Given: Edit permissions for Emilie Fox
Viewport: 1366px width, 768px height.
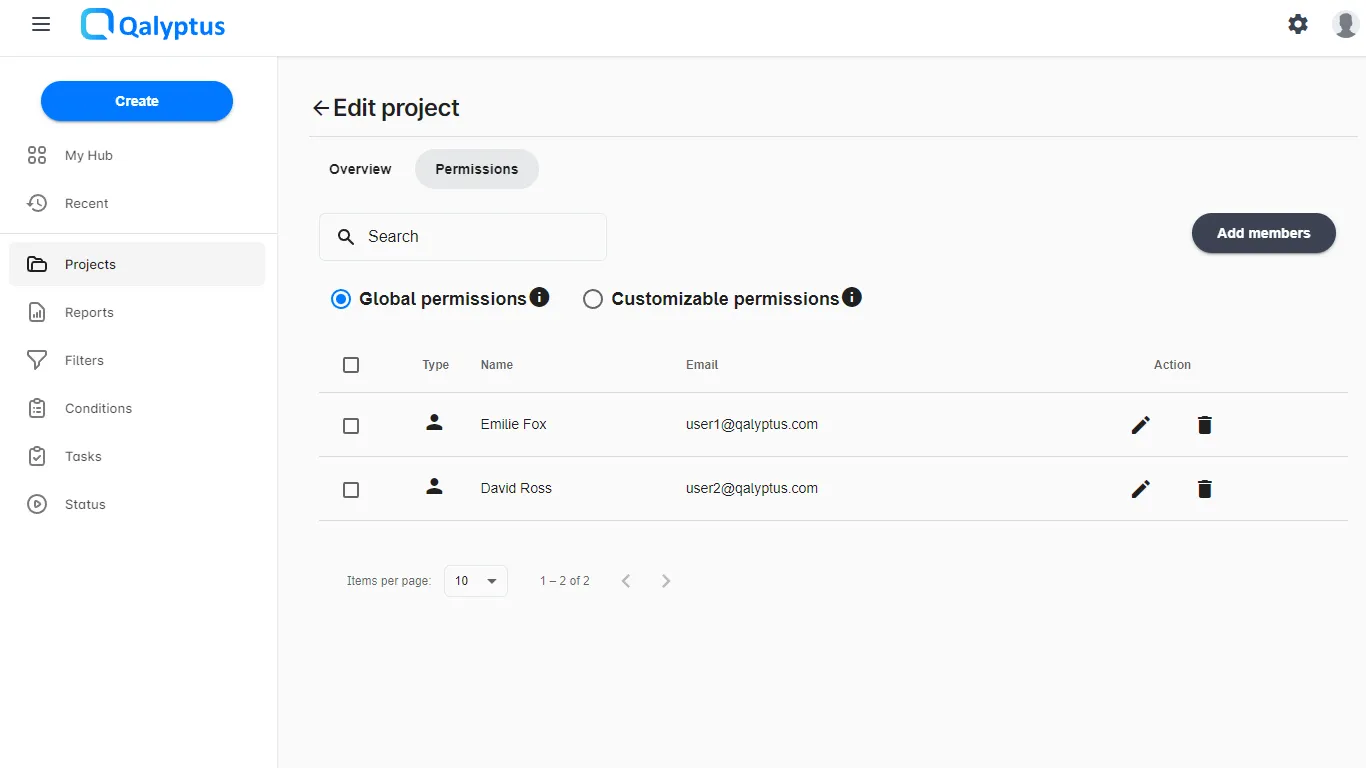Looking at the screenshot, I should [1140, 425].
